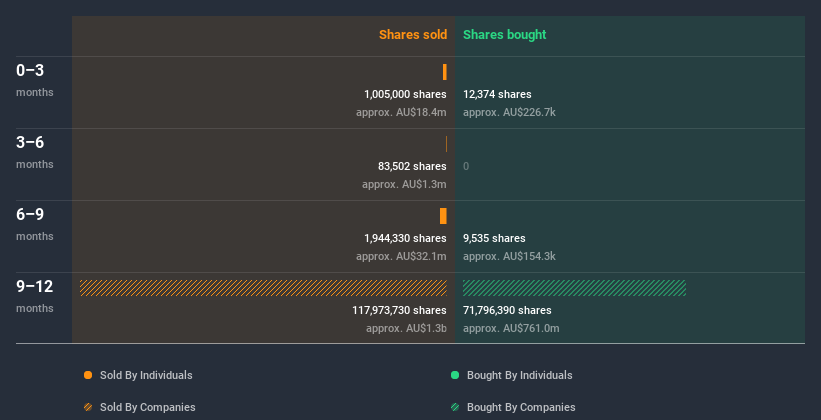
Task: Select the approx. AU$226.7k value
Action: (509, 112)
